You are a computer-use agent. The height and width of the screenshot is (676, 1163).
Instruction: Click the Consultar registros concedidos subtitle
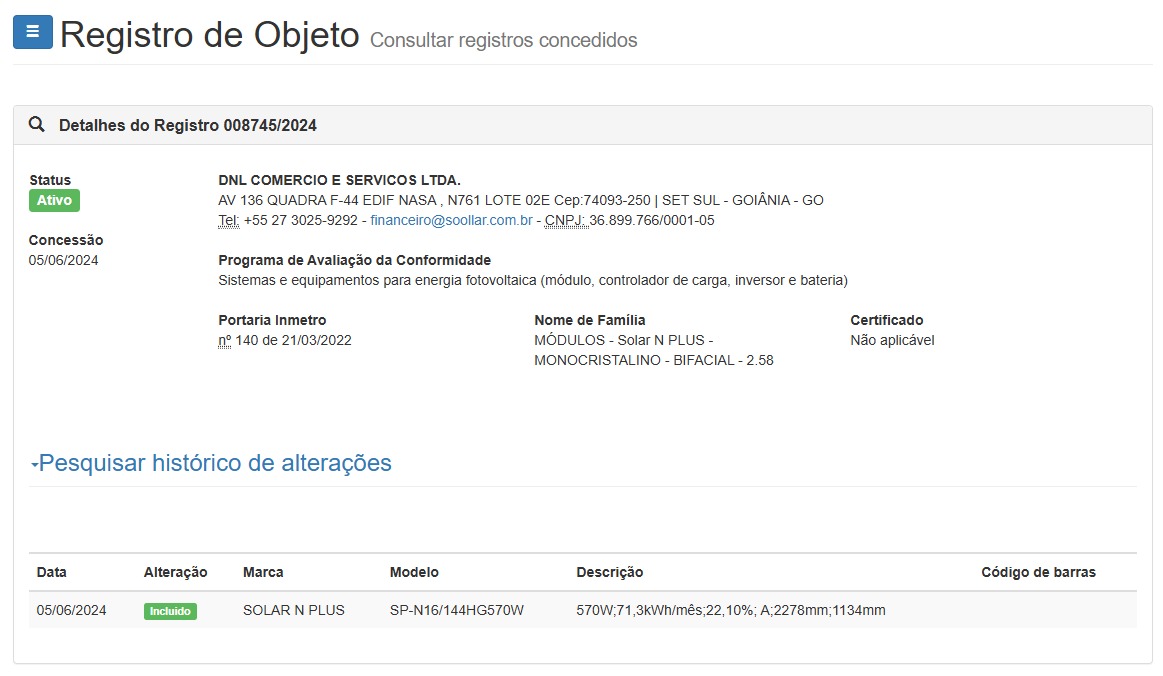pos(504,40)
